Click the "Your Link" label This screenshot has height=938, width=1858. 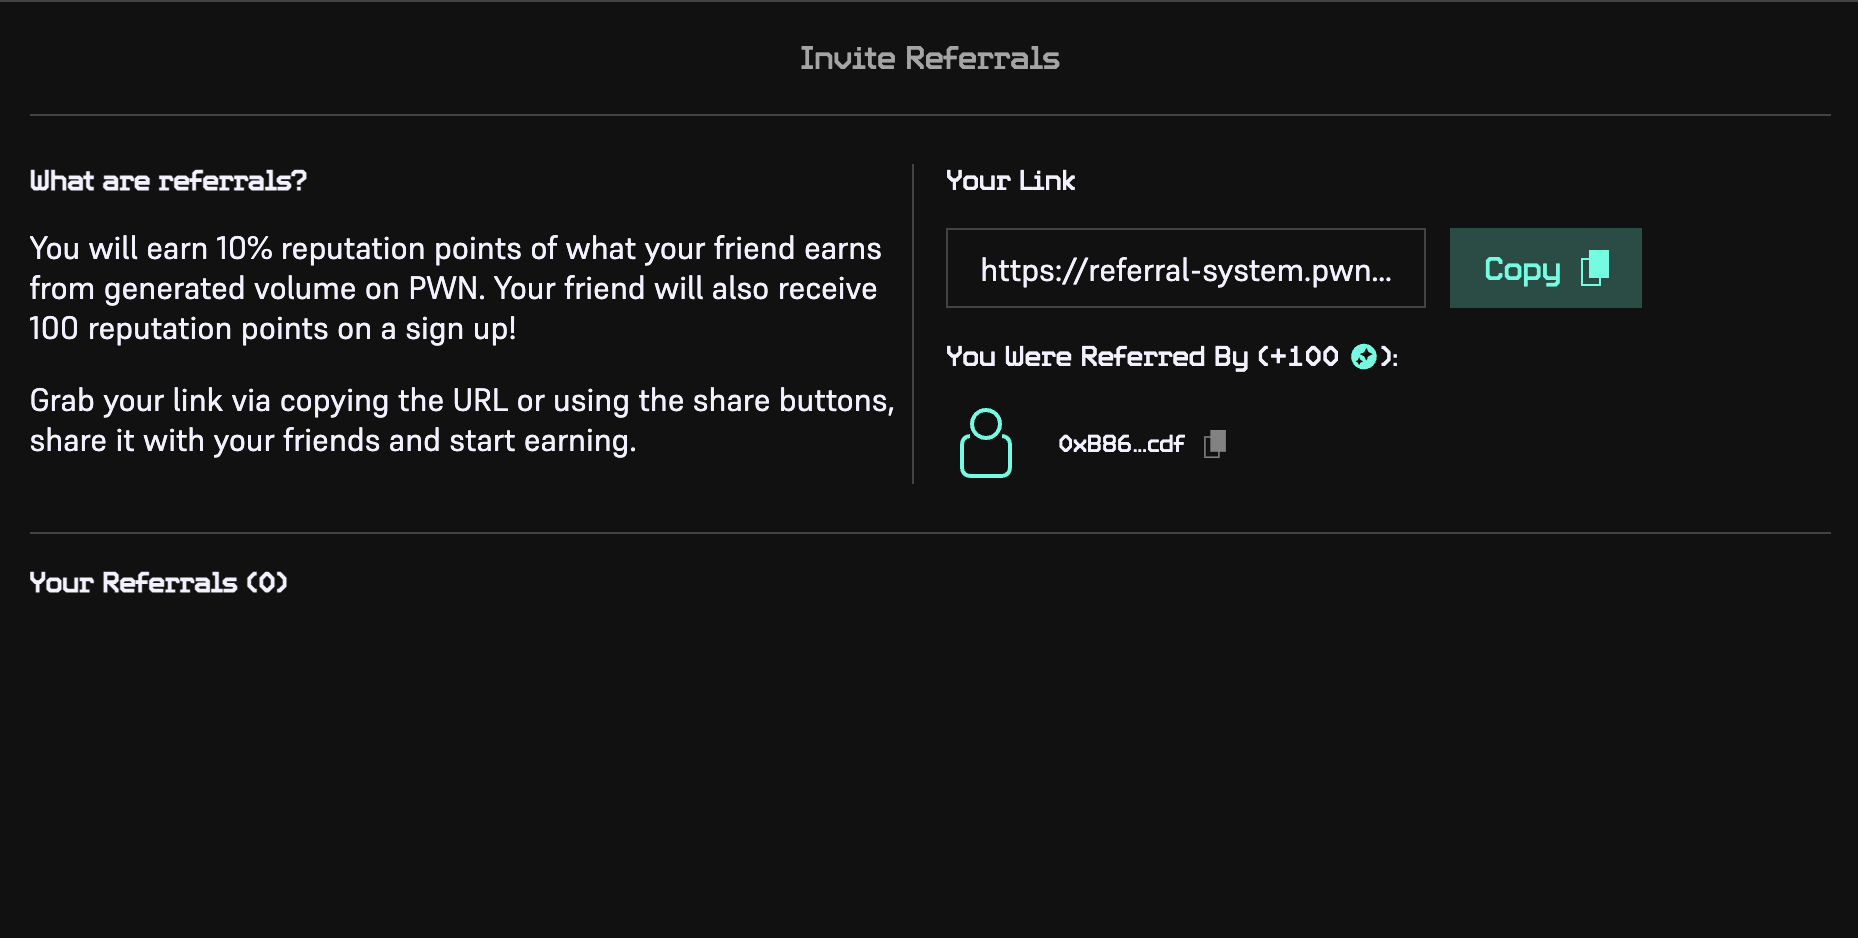click(x=1010, y=181)
